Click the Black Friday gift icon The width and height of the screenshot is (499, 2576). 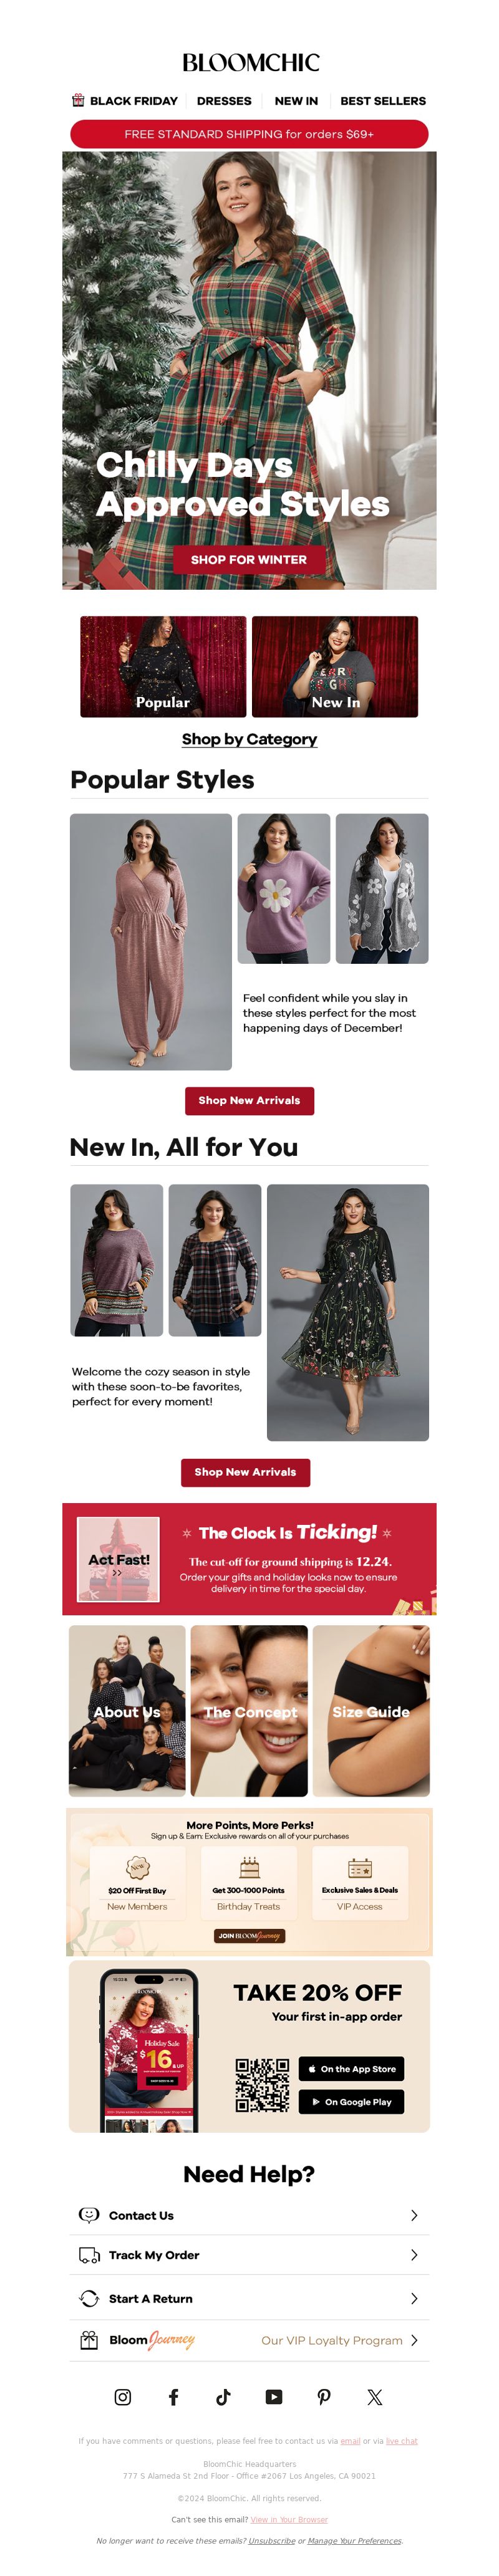click(x=78, y=100)
